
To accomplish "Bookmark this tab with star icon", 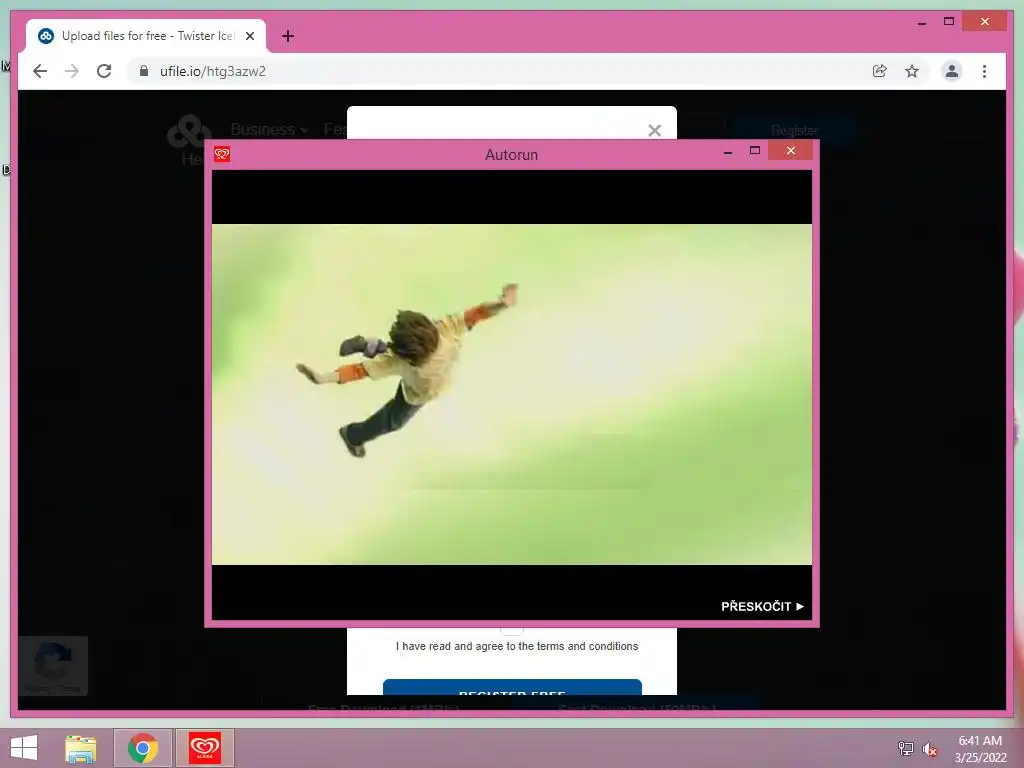I will tap(912, 71).
